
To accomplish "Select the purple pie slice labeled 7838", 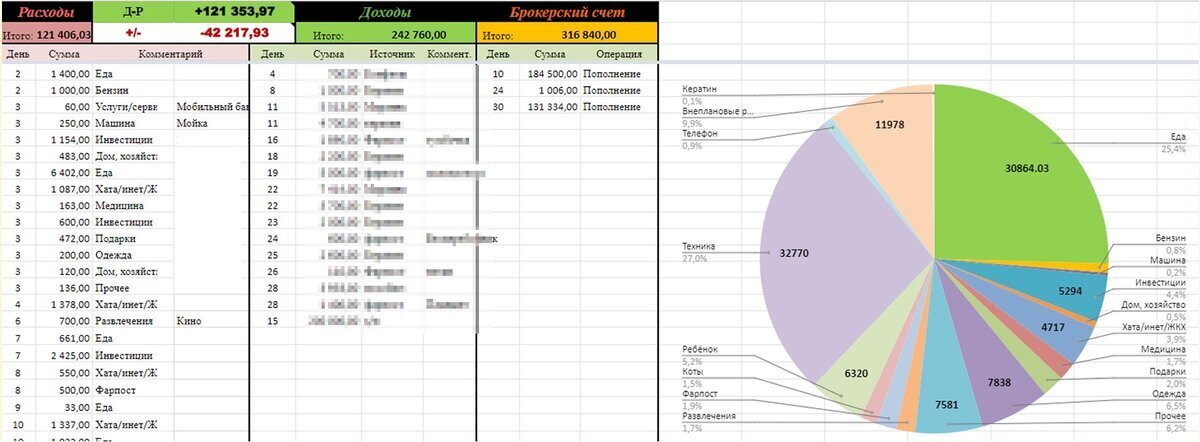I will (996, 380).
